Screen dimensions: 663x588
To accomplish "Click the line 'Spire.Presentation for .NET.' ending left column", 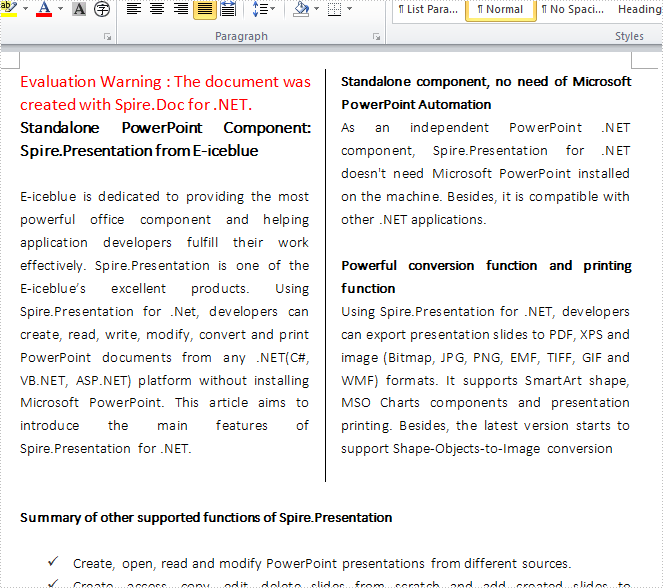I will 106,449.
